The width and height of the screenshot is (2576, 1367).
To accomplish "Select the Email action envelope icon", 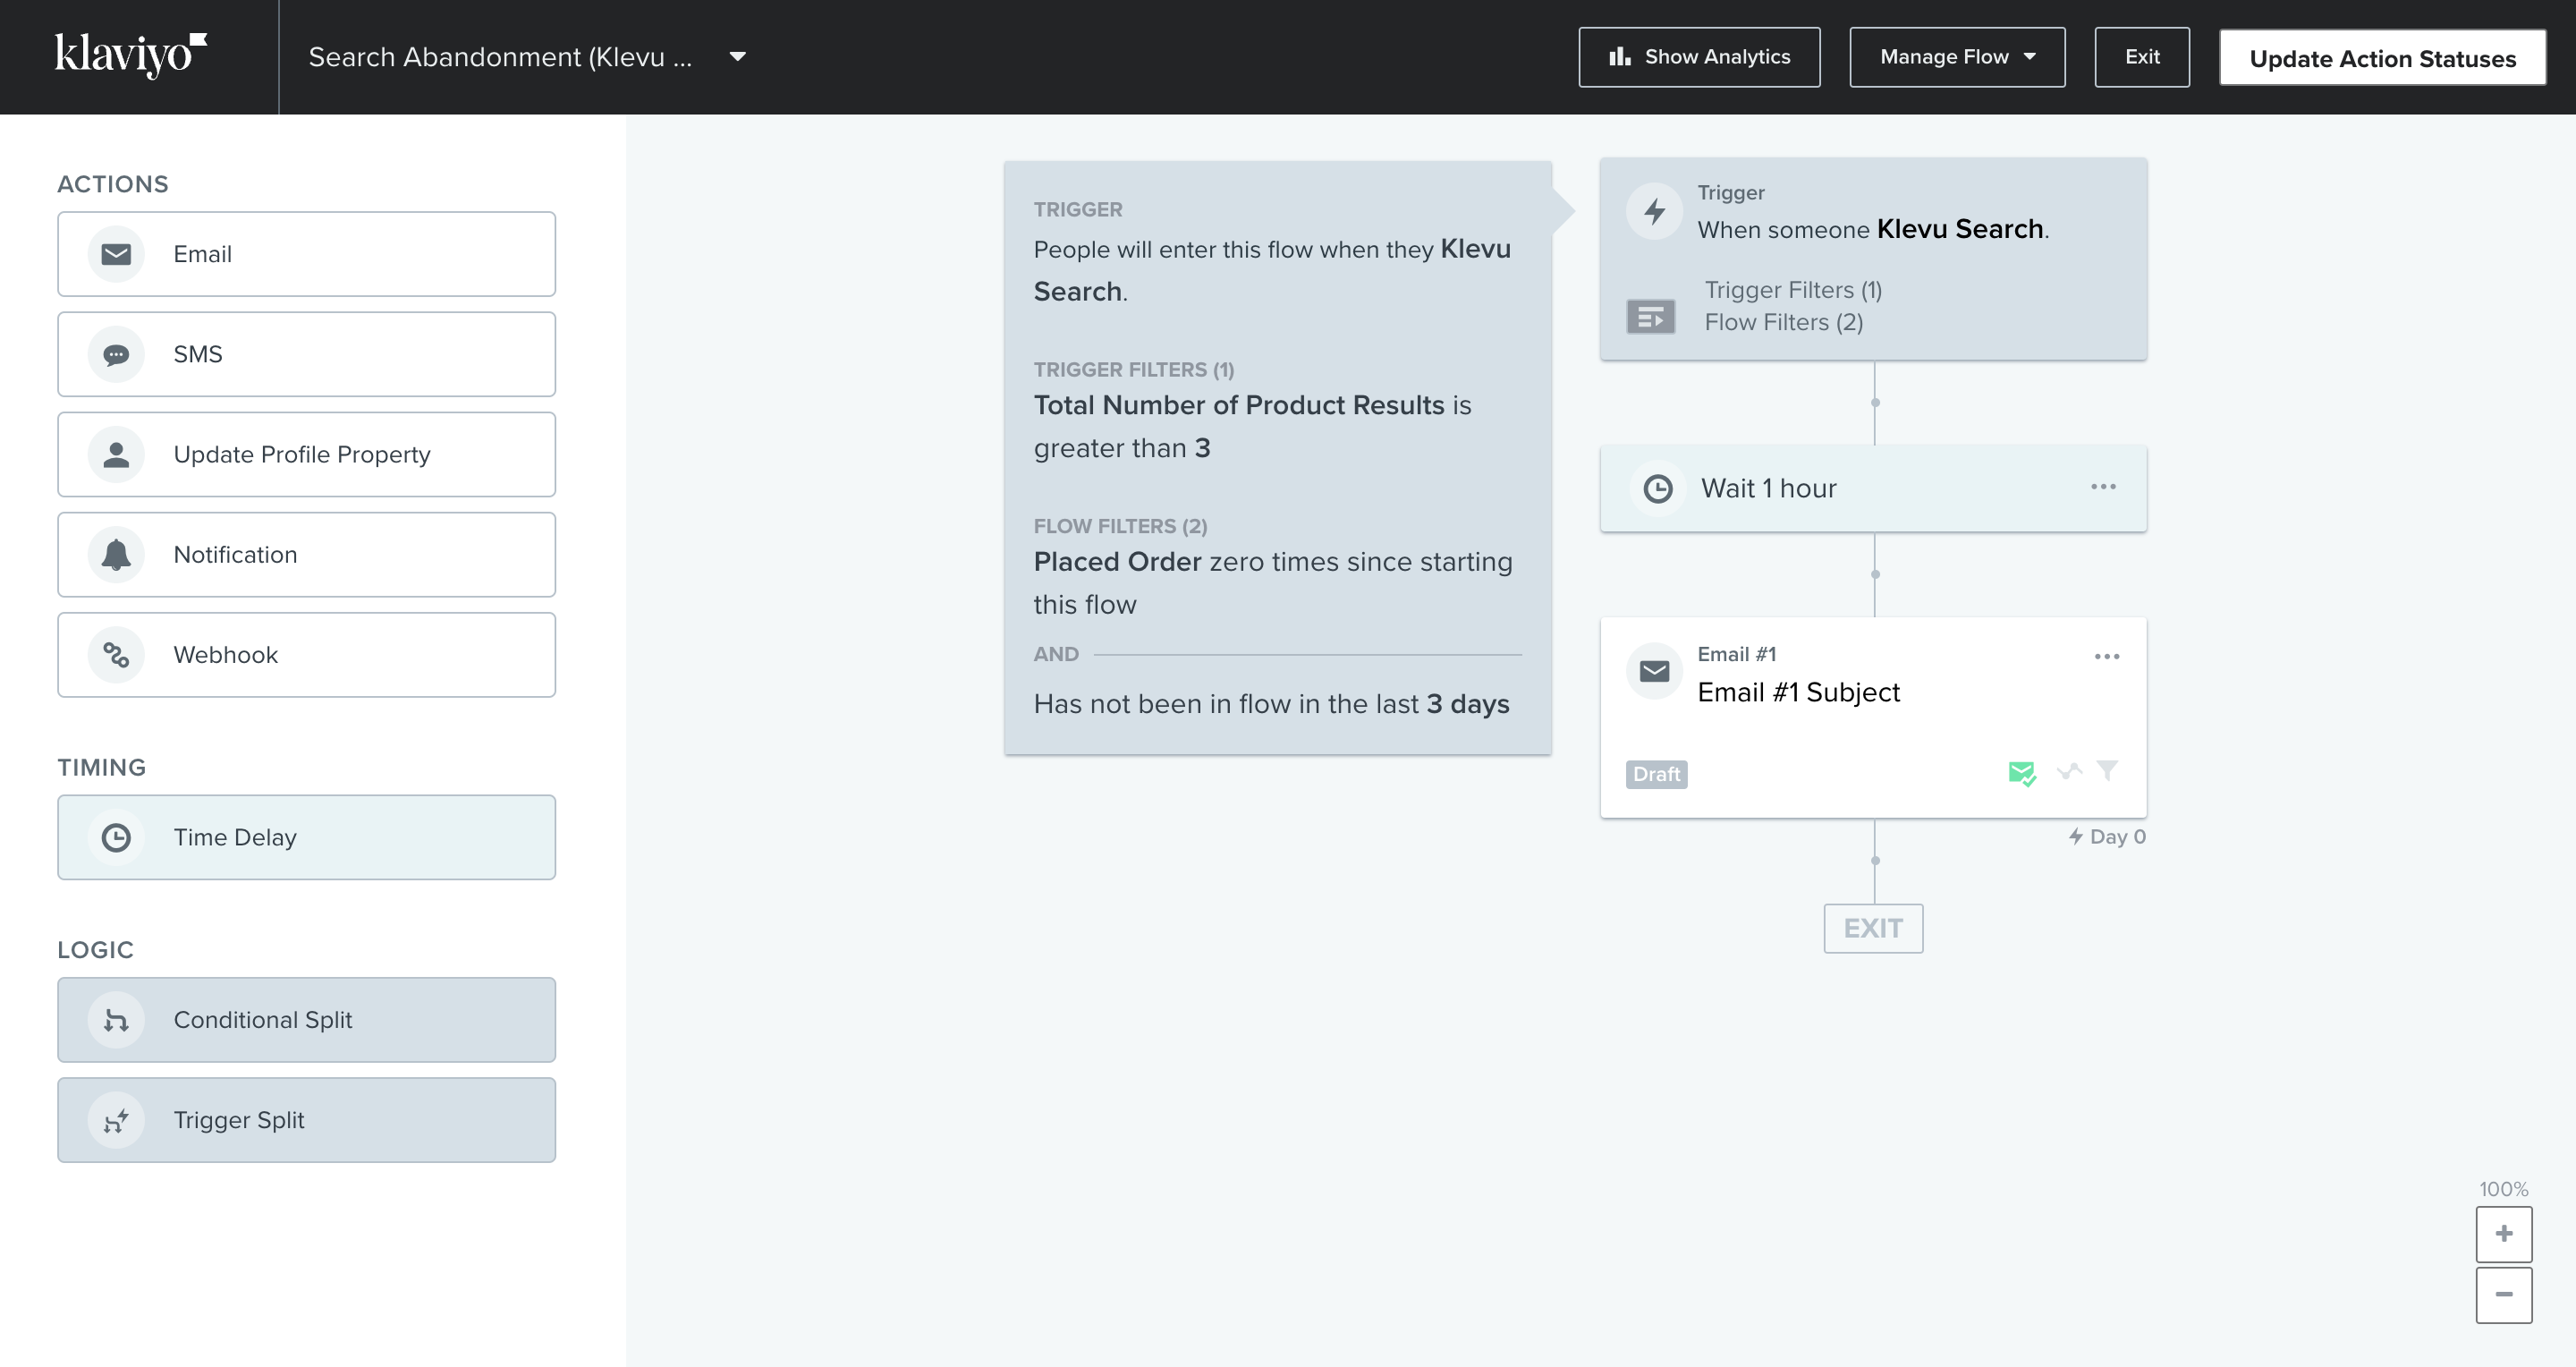I will 116,254.
